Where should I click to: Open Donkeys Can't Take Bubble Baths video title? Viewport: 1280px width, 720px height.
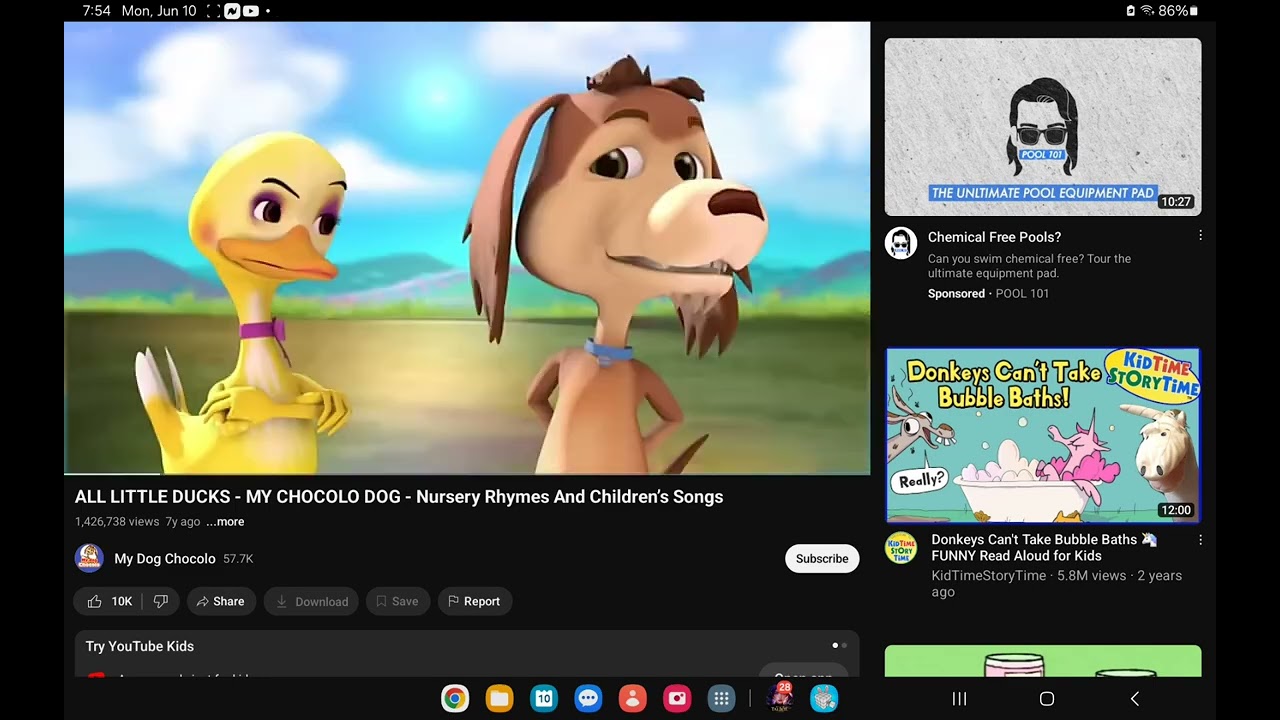(1044, 547)
